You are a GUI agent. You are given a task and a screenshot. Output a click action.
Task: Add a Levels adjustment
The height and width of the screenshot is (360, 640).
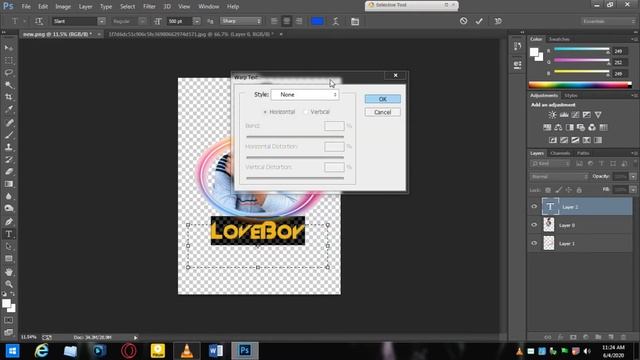click(x=564, y=115)
